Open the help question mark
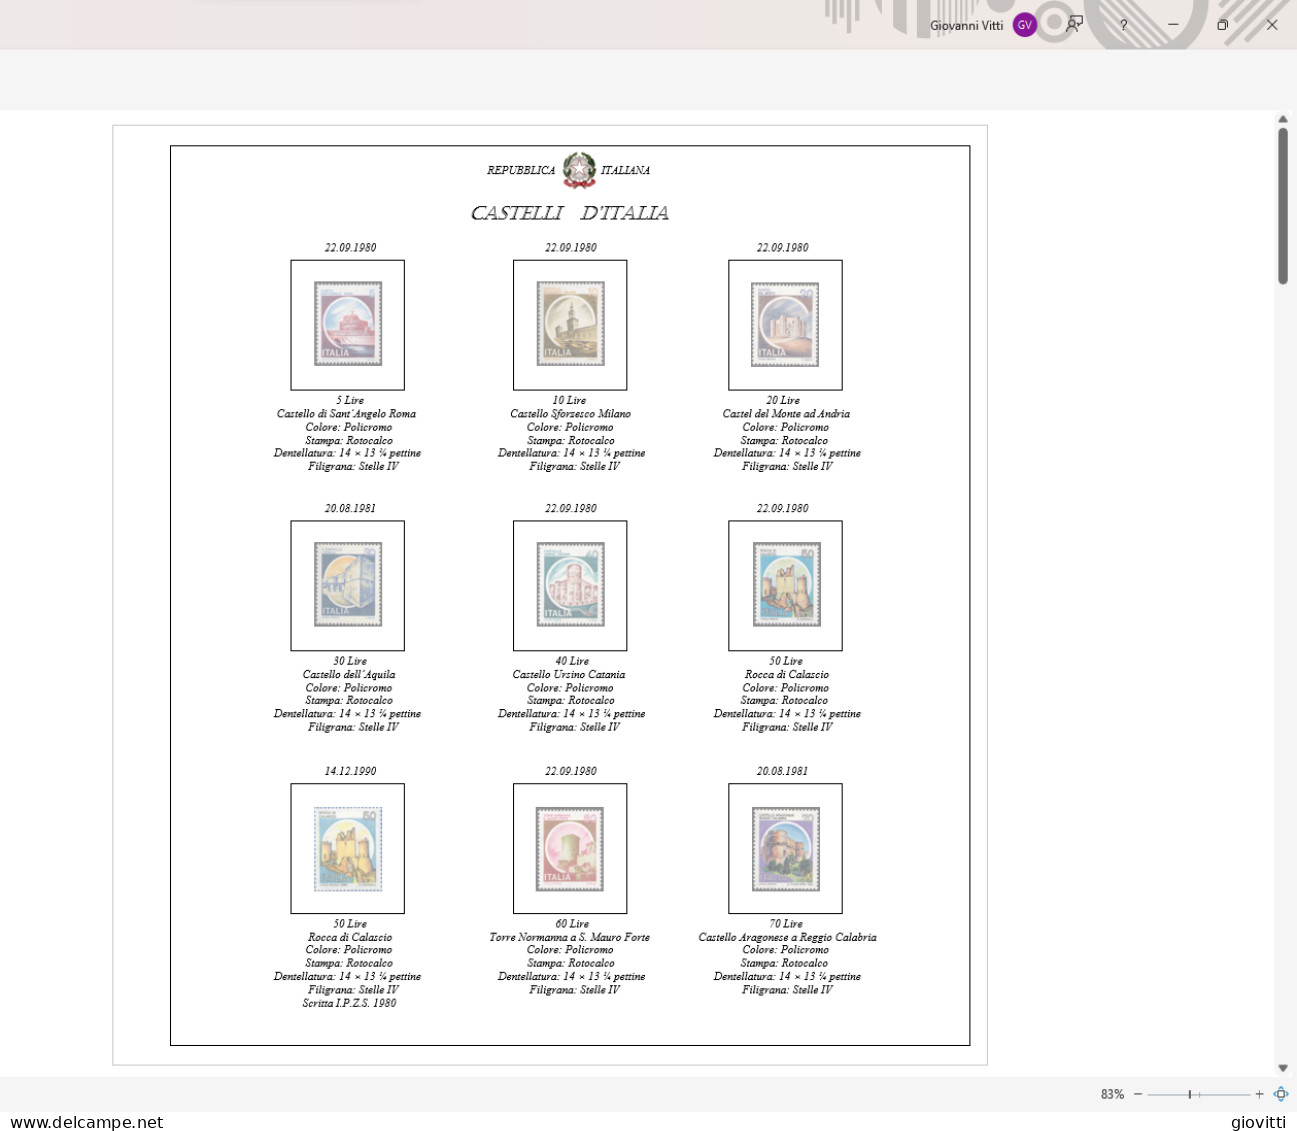Screen dimensions: 1297x1131 pos(1124,25)
